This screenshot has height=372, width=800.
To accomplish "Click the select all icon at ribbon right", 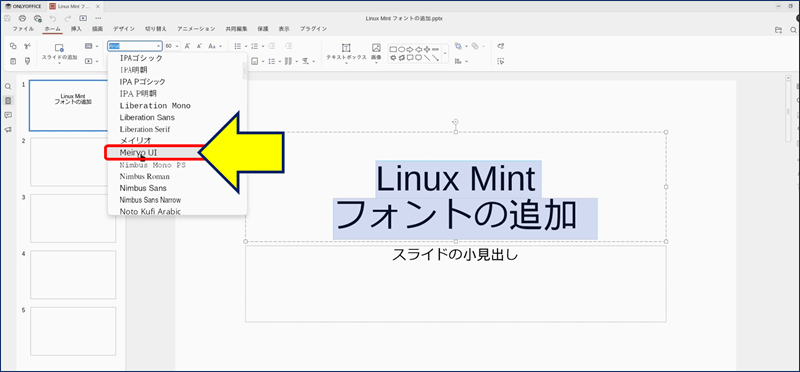I will tap(501, 61).
